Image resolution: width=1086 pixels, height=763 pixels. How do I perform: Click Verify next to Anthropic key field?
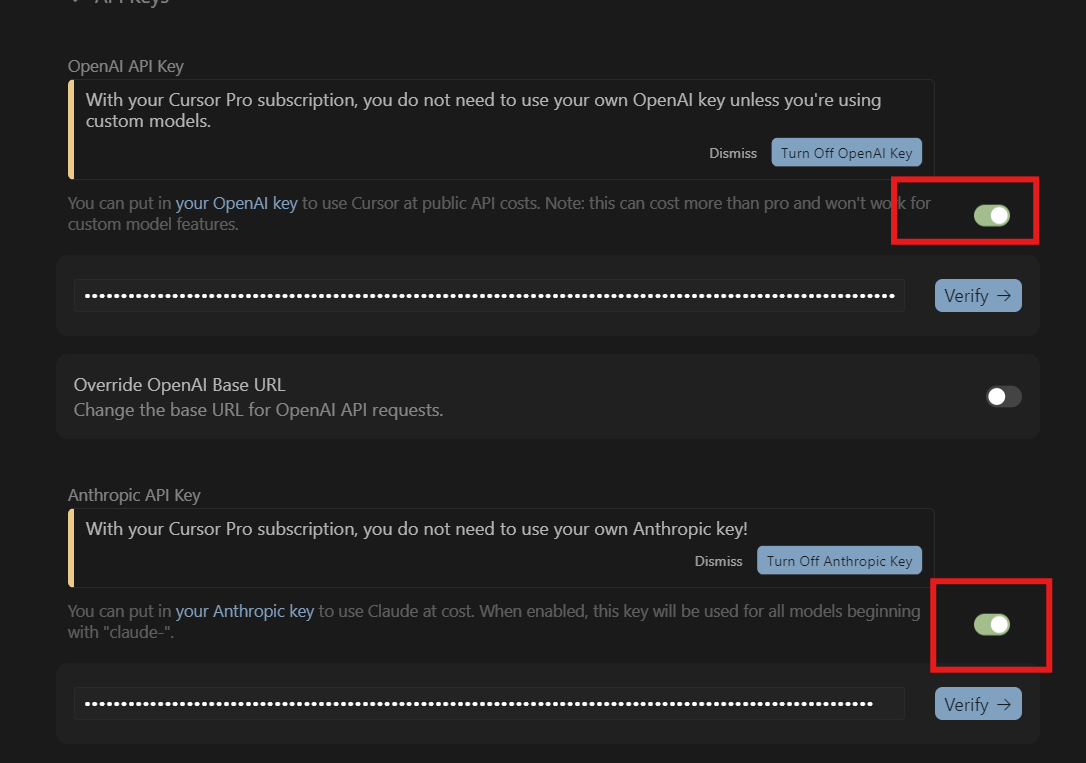pos(978,704)
